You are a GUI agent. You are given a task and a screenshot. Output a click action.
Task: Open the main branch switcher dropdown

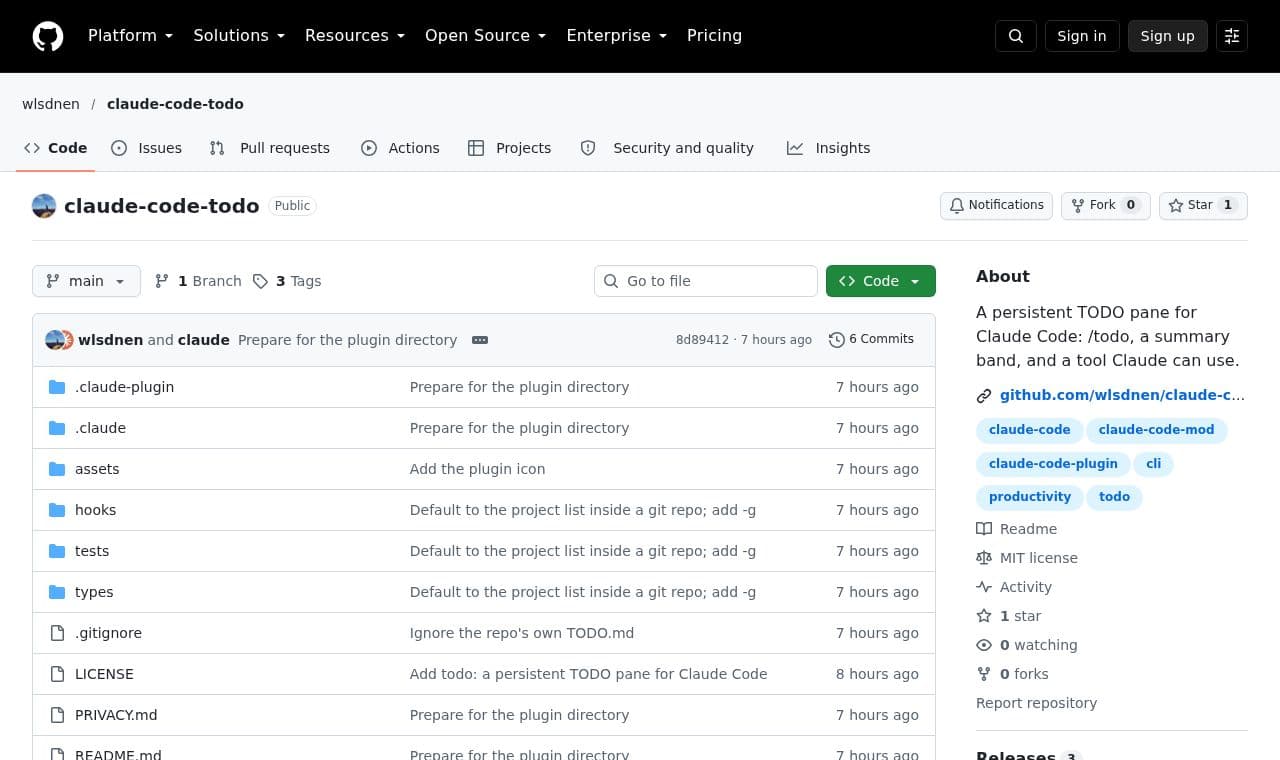point(86,281)
